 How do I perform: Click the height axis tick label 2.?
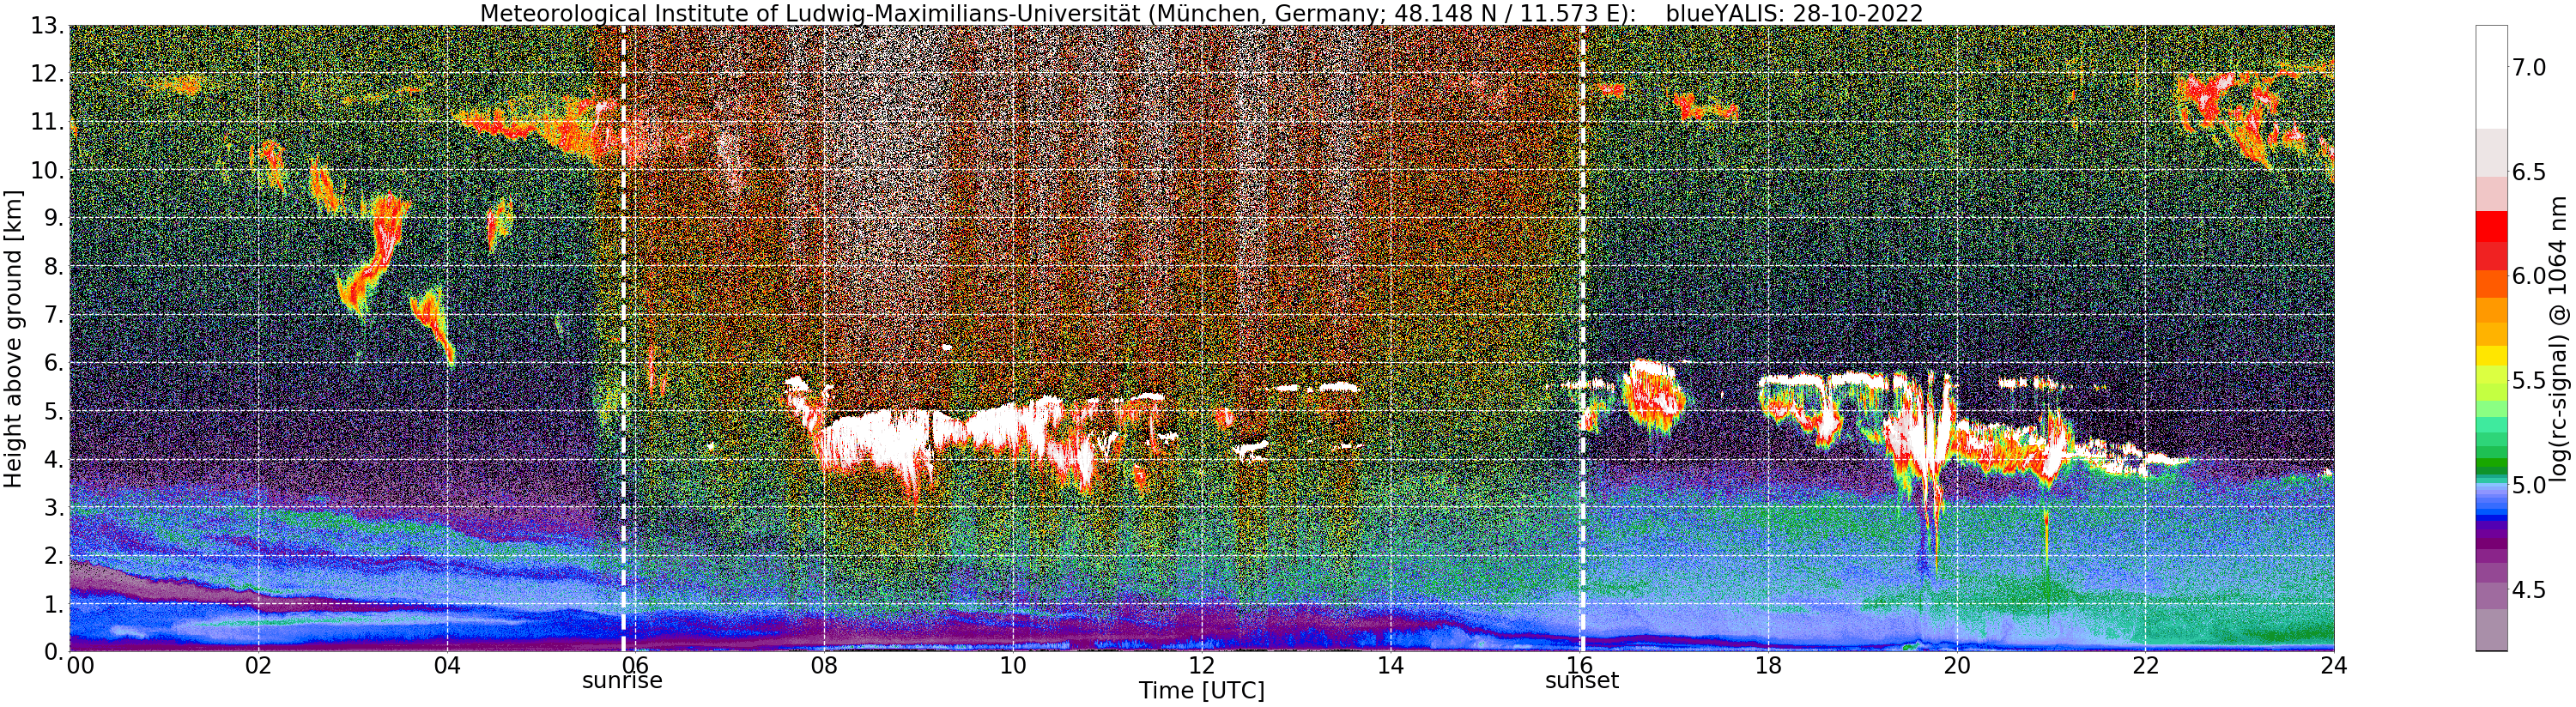tap(54, 555)
